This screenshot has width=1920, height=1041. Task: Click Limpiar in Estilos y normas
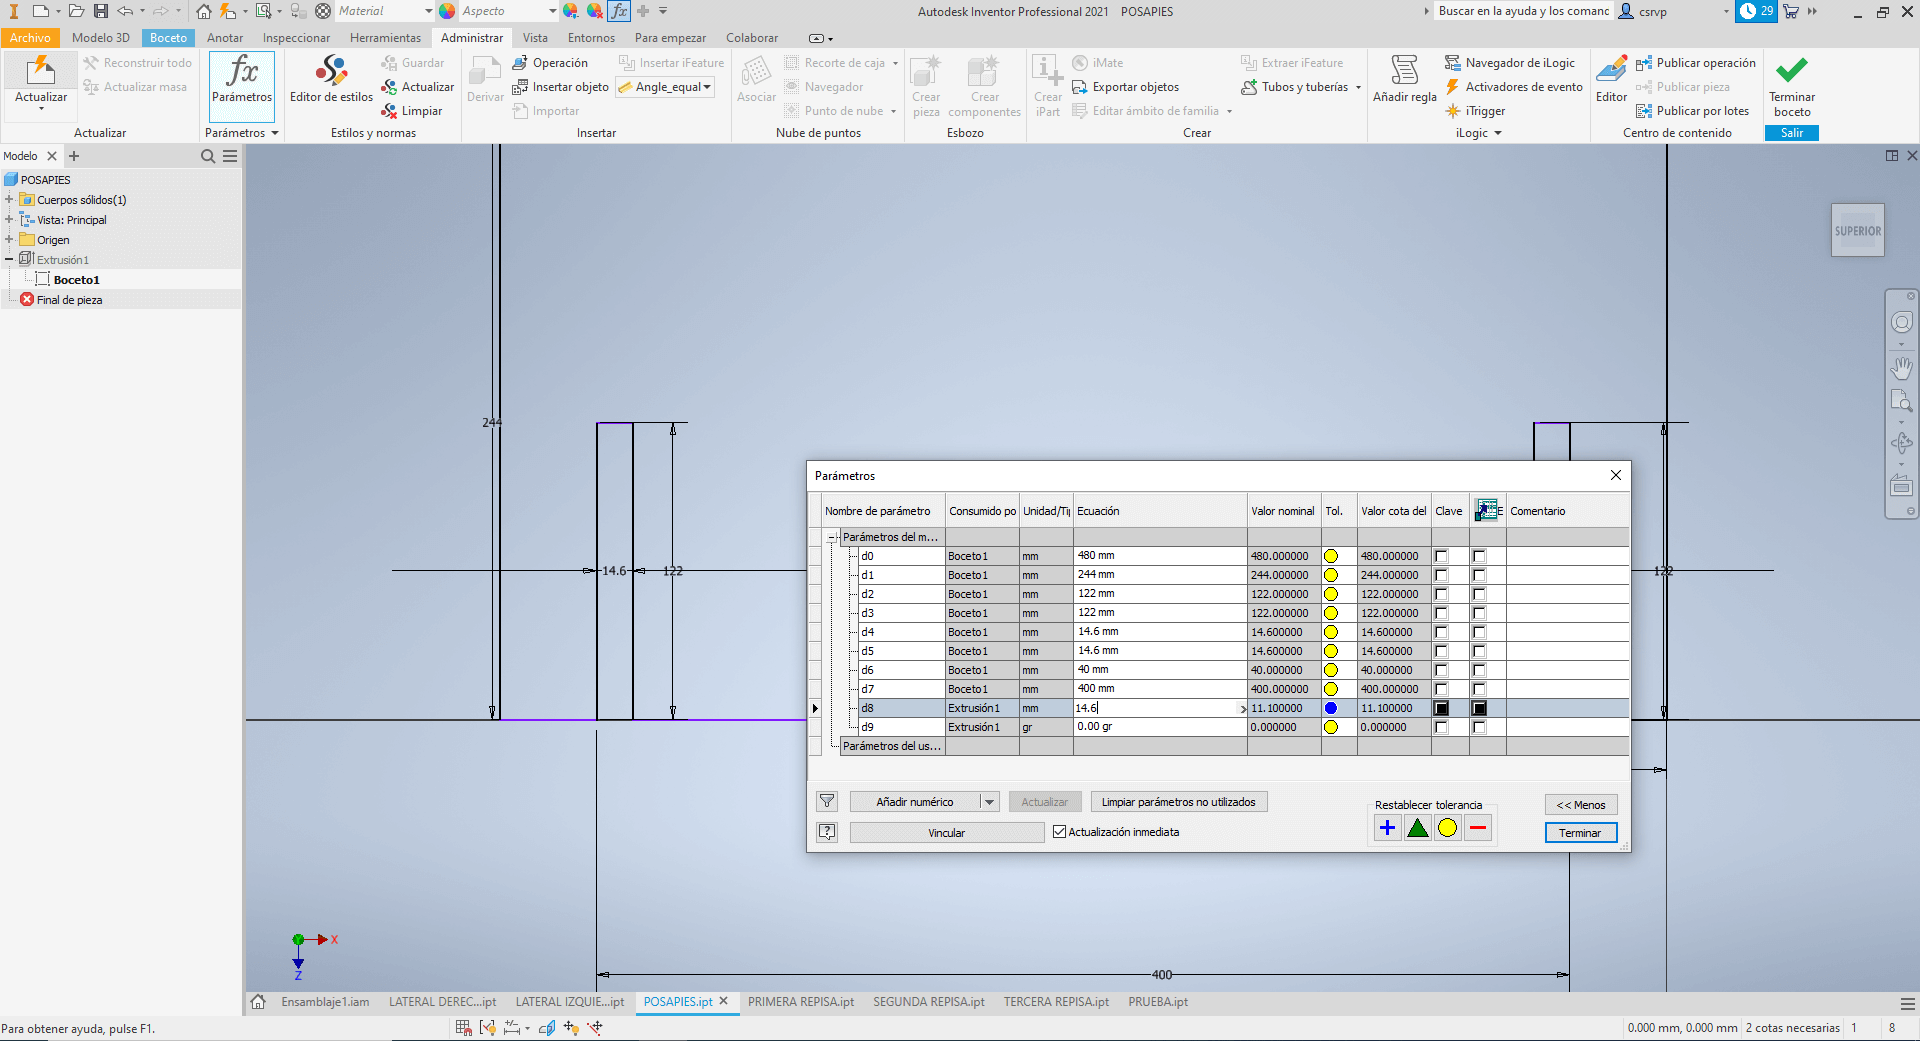tap(412, 111)
